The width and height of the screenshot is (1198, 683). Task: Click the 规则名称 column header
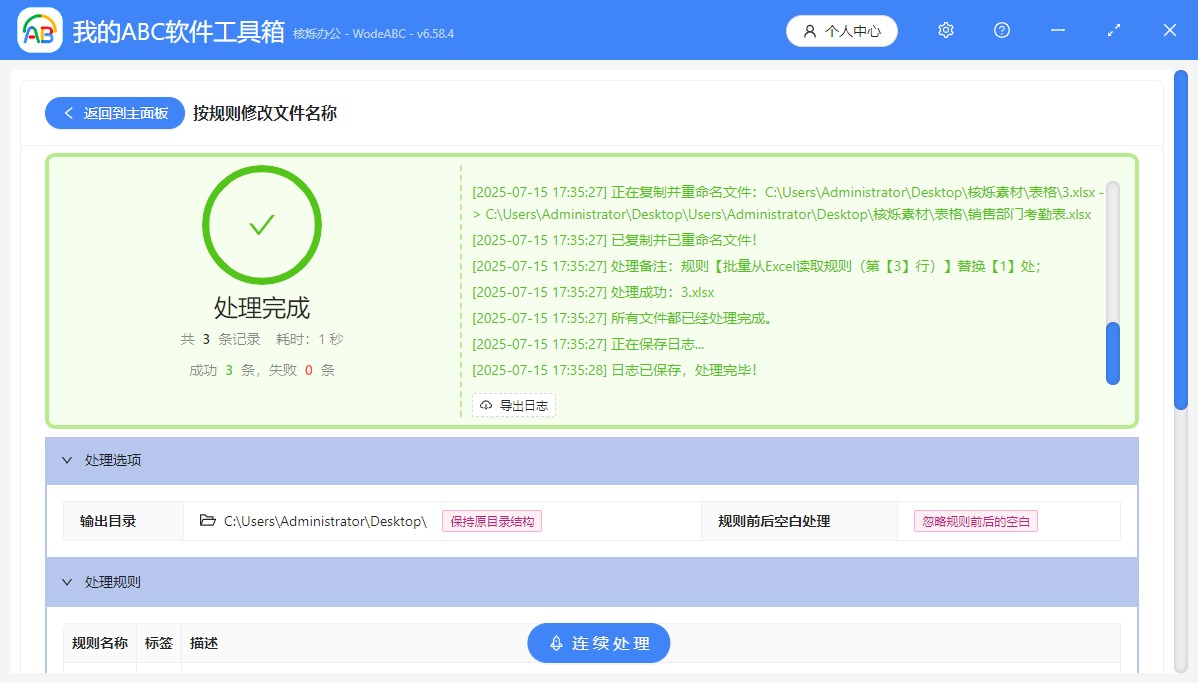99,643
